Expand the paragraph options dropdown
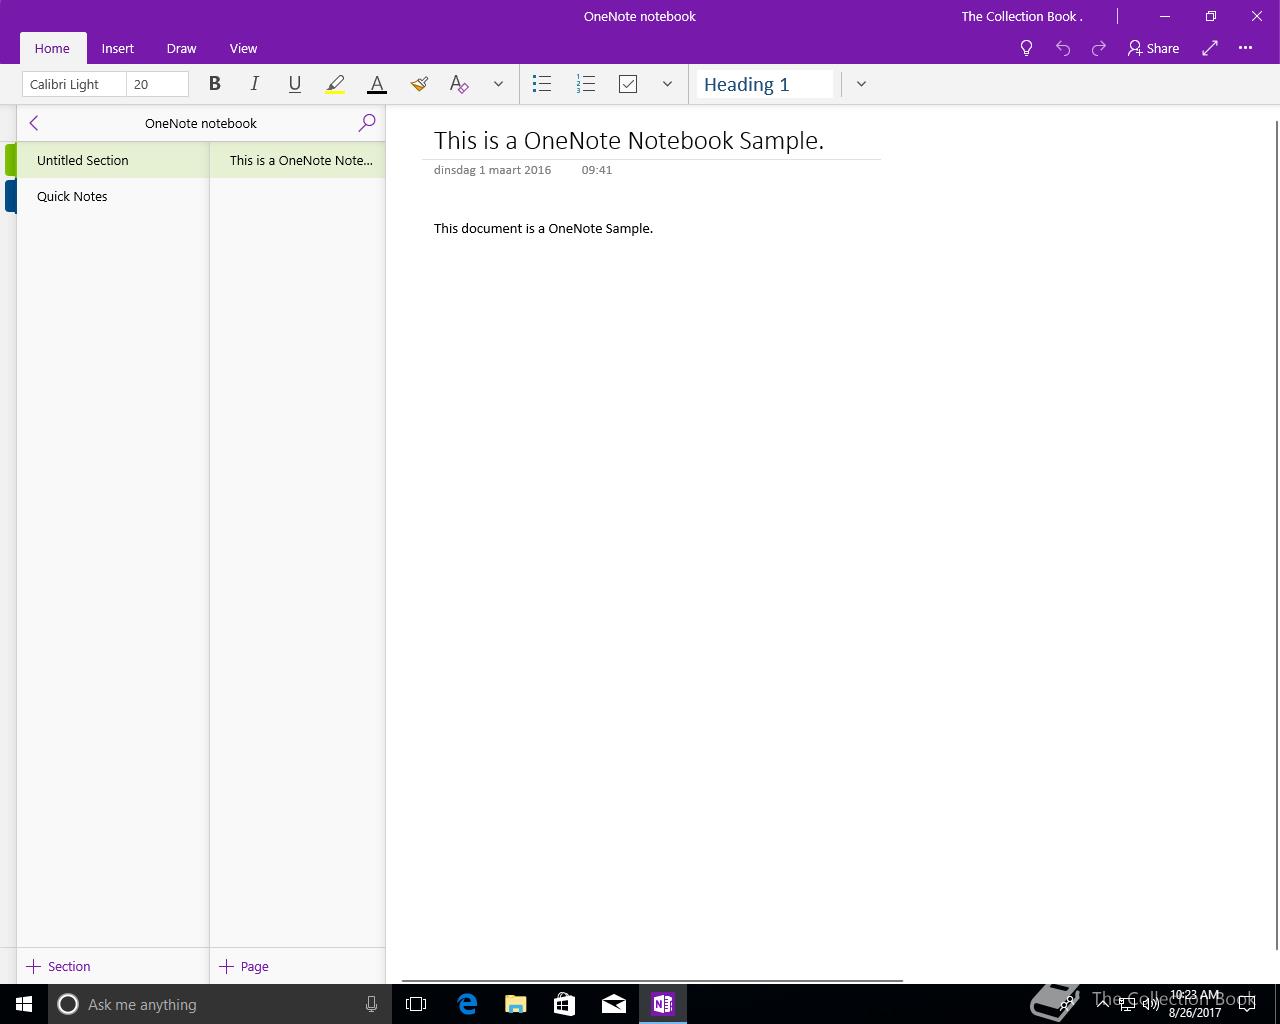The width and height of the screenshot is (1280, 1024). coord(667,84)
